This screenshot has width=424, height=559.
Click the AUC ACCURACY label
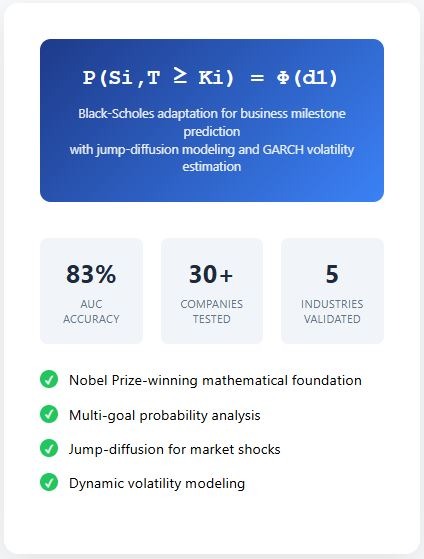click(x=91, y=311)
